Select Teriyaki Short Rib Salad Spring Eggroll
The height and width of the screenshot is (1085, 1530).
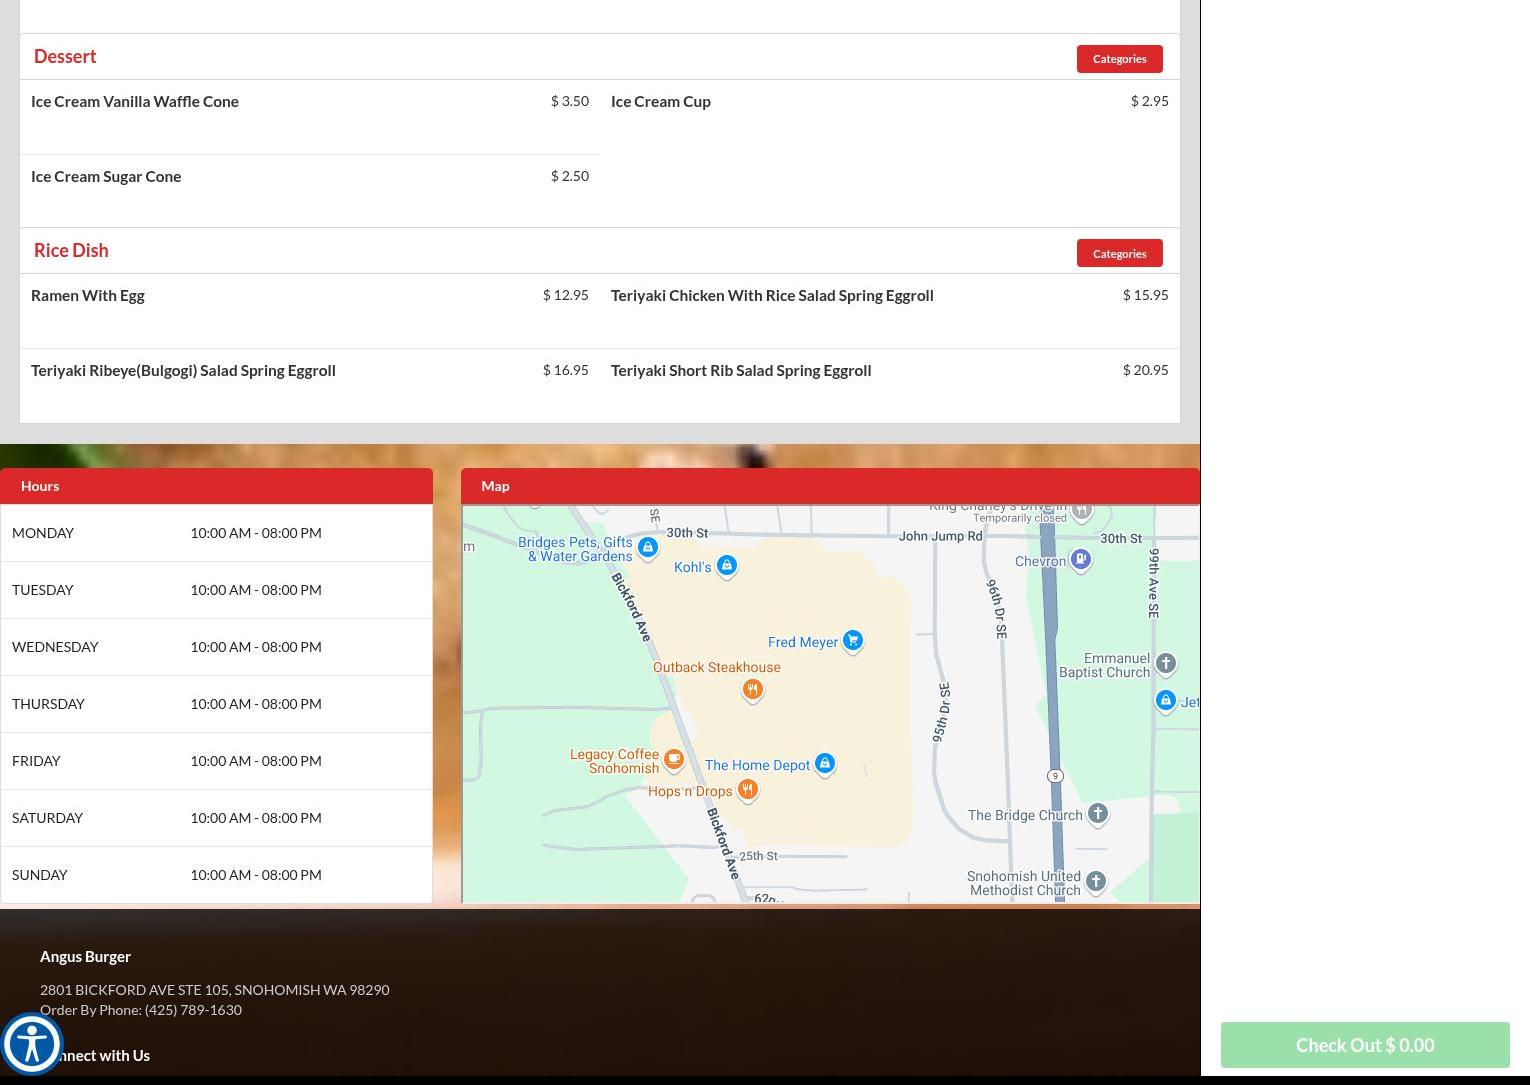(x=741, y=371)
